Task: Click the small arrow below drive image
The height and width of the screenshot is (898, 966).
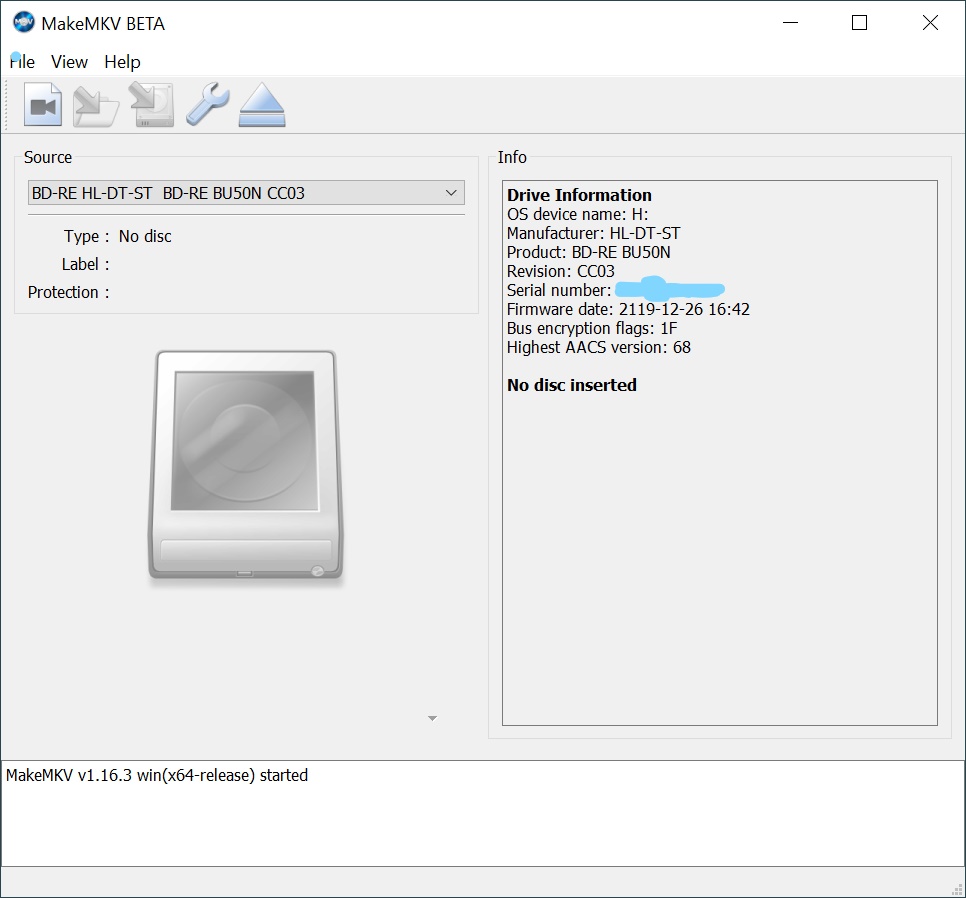Action: 432,718
